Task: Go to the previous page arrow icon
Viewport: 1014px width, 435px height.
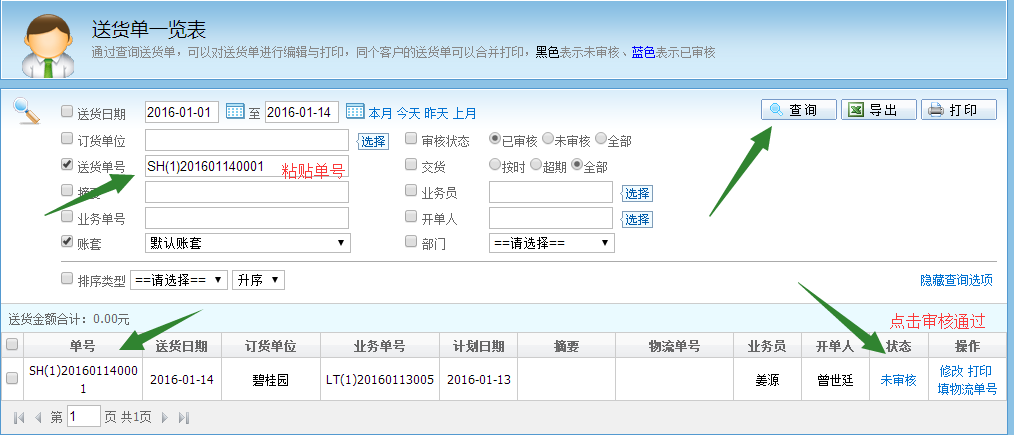Action: pos(38,416)
